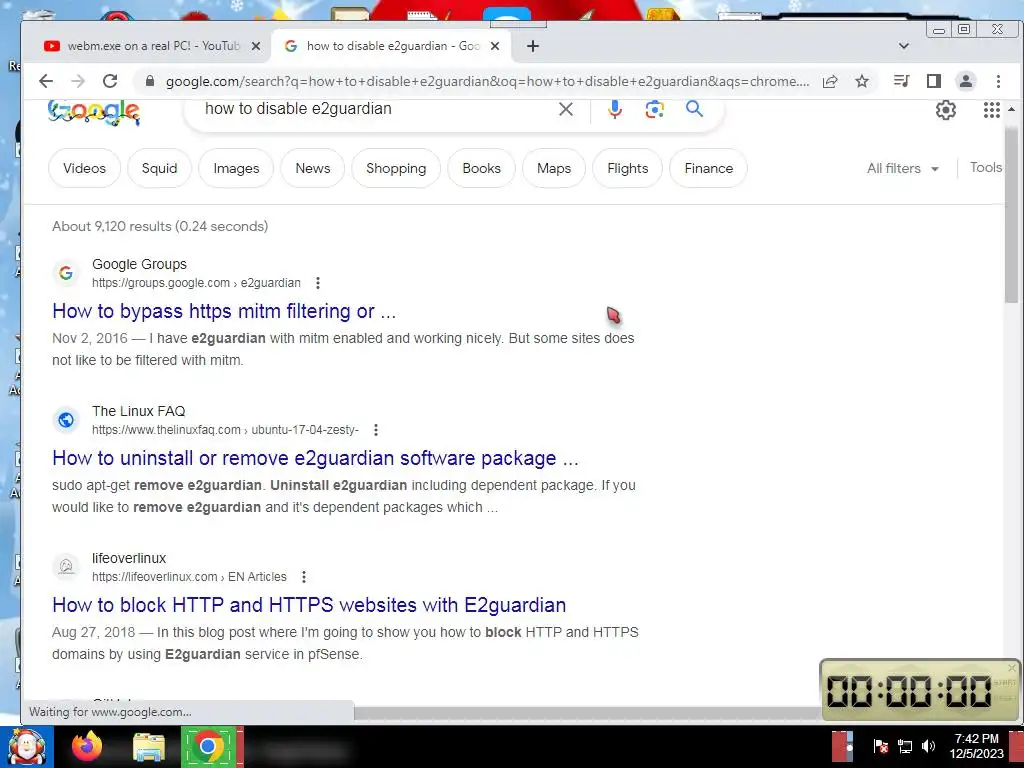Open the media control icon in toolbar
The height and width of the screenshot is (768, 1024).
902,81
